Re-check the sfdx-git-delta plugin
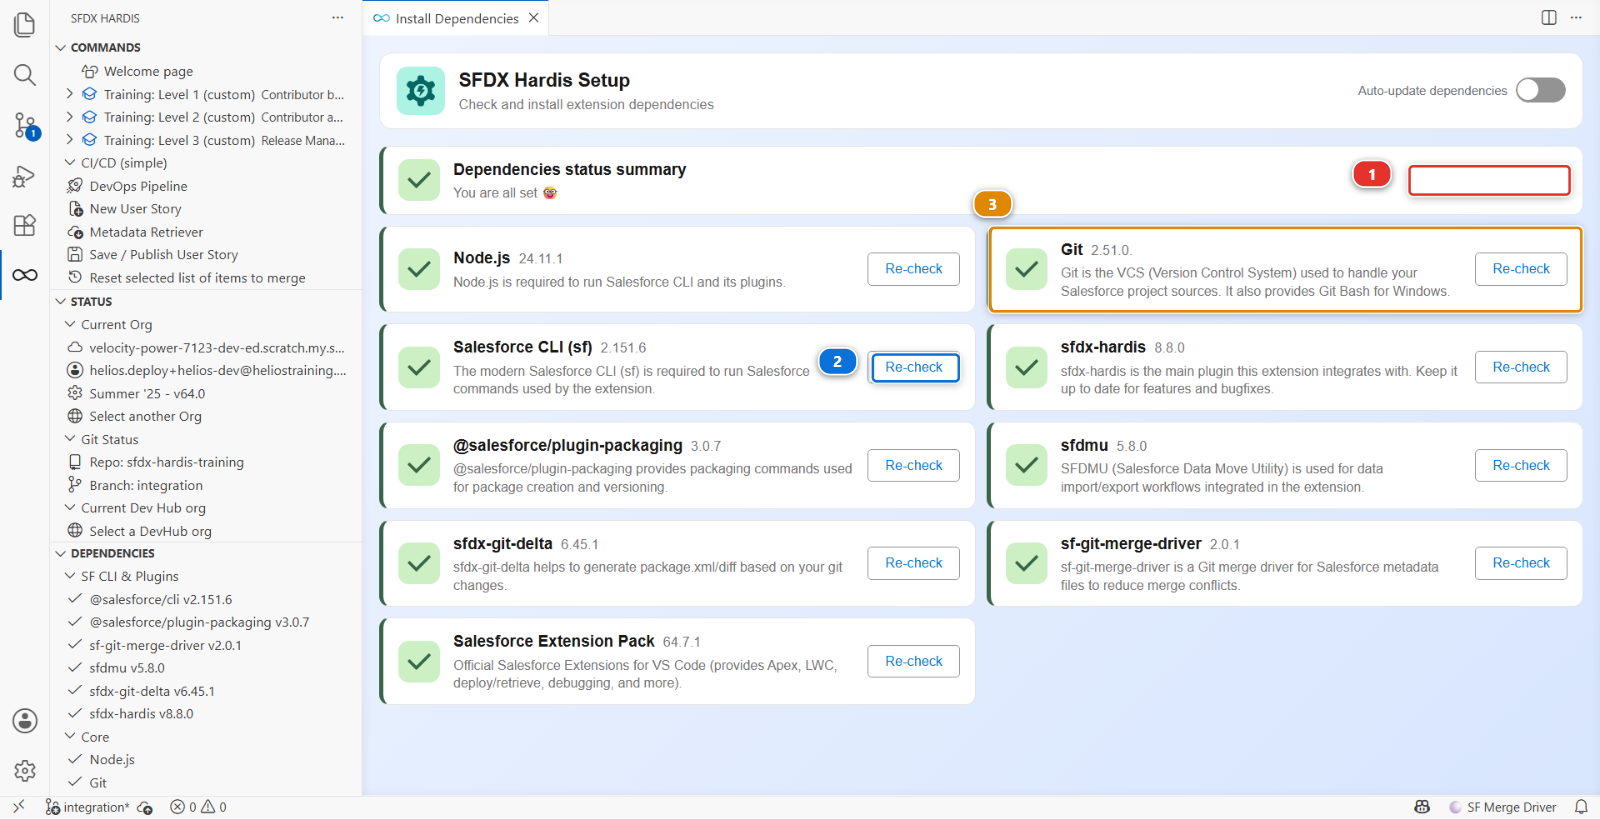 point(913,563)
